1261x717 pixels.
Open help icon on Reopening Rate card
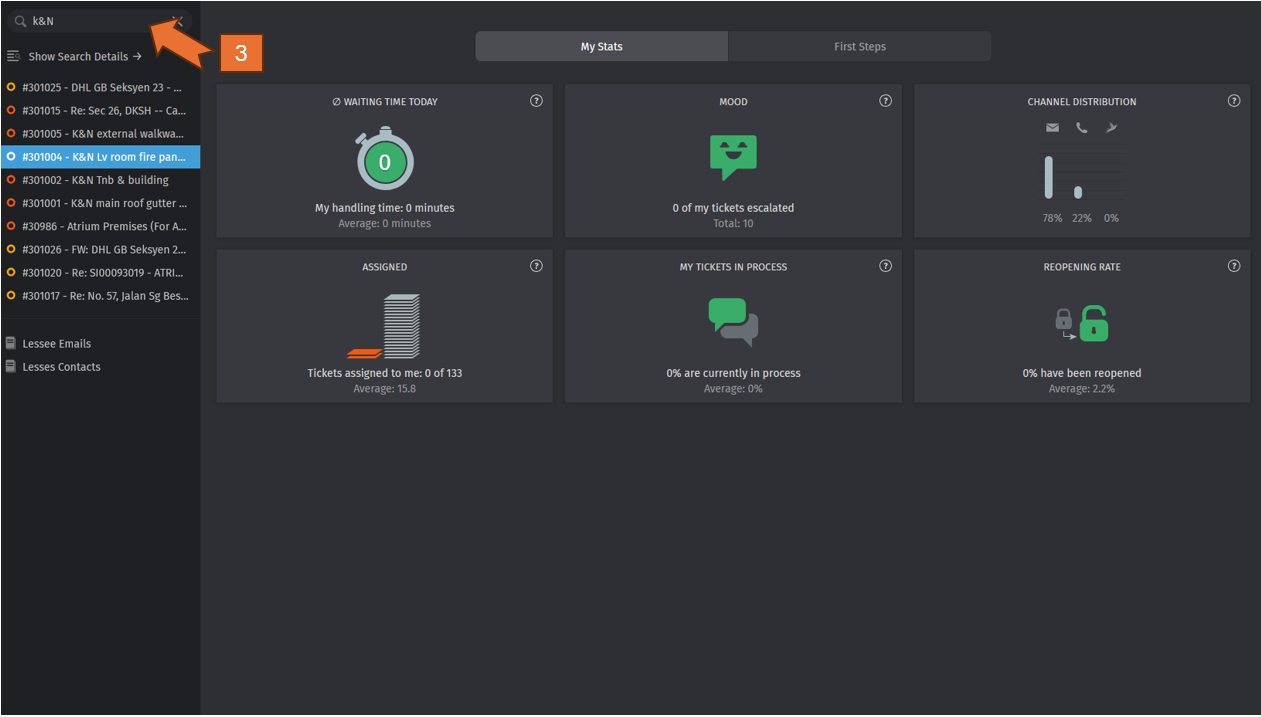pos(1234,266)
